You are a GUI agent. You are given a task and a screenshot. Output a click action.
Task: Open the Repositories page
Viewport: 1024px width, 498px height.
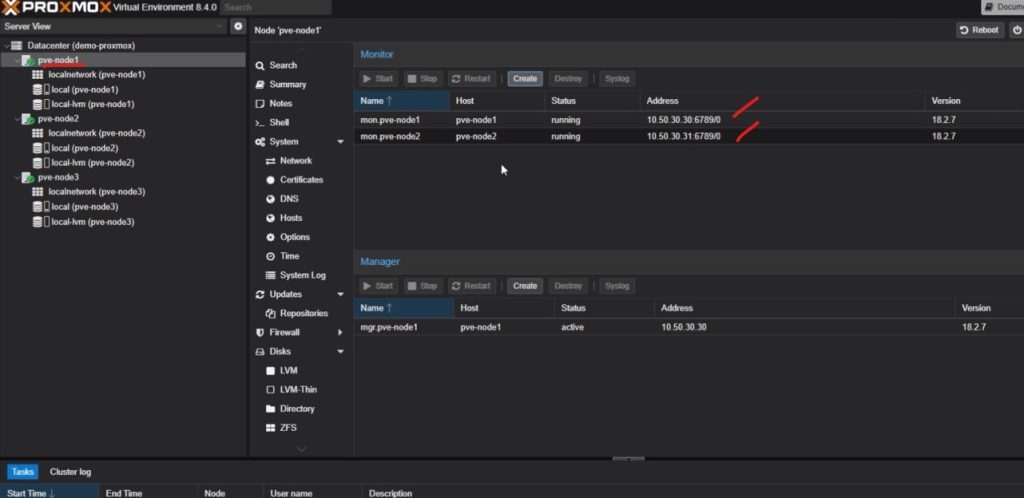pyautogui.click(x=304, y=313)
